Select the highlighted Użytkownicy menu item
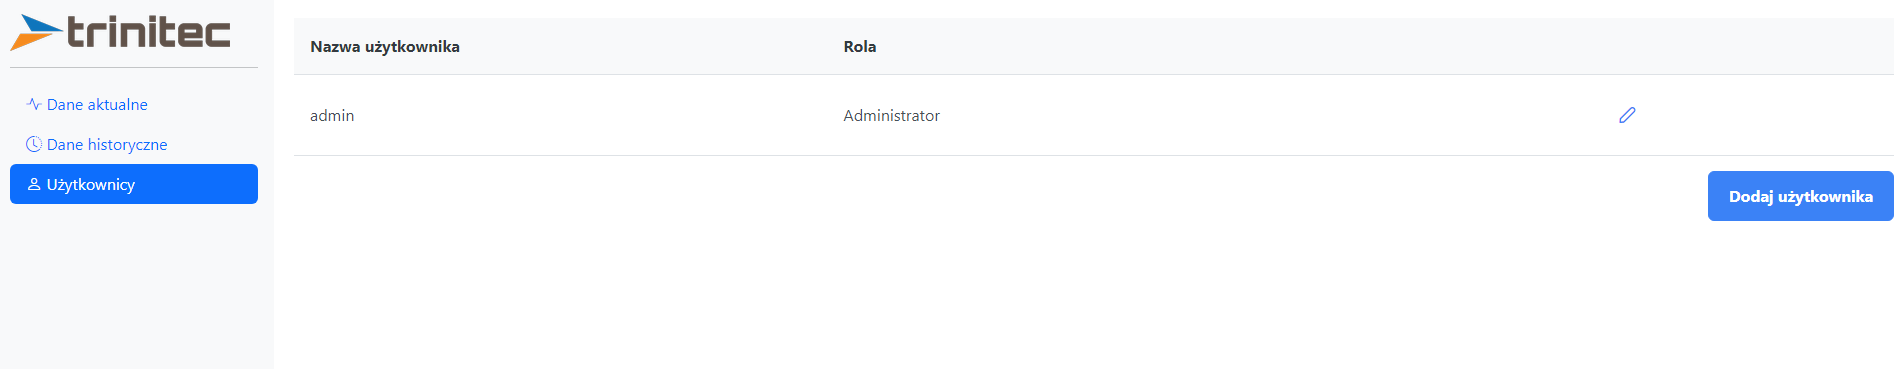The width and height of the screenshot is (1904, 369). [x=134, y=184]
